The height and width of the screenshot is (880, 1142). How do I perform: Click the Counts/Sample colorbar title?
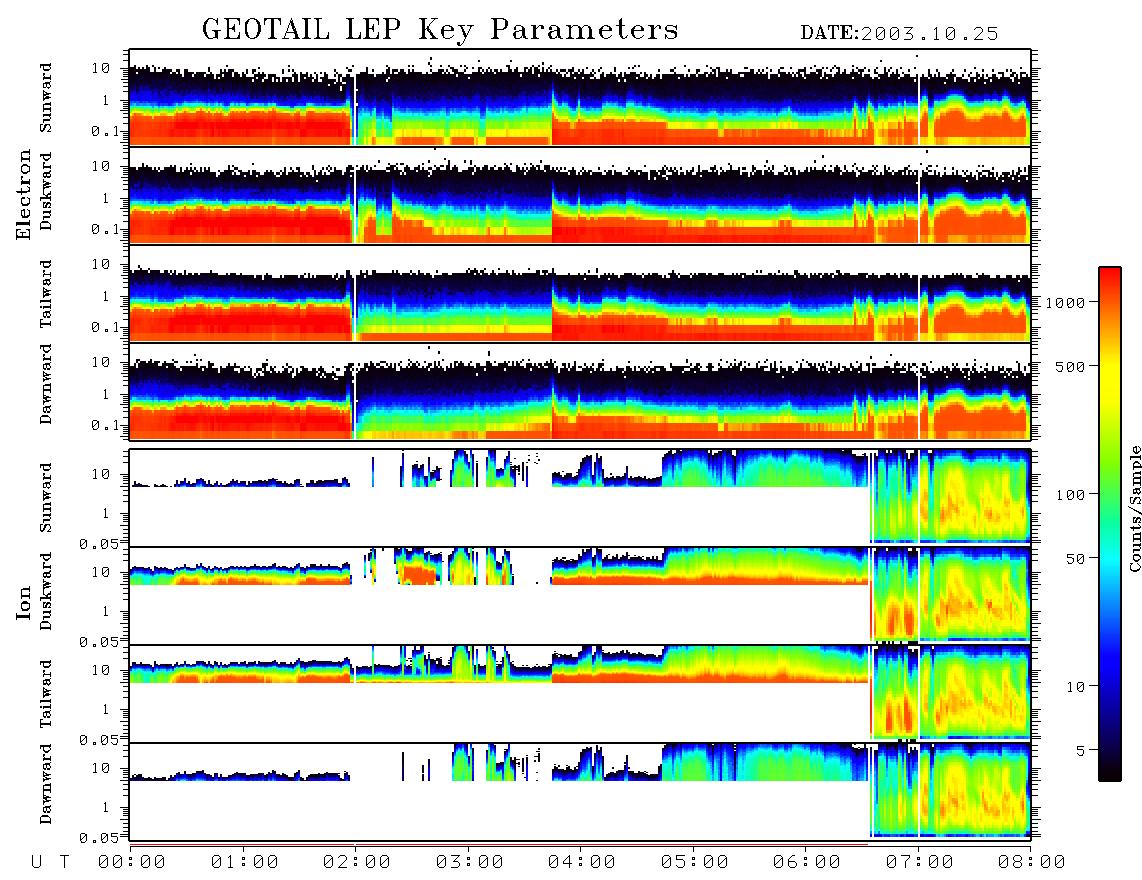[x=1134, y=509]
